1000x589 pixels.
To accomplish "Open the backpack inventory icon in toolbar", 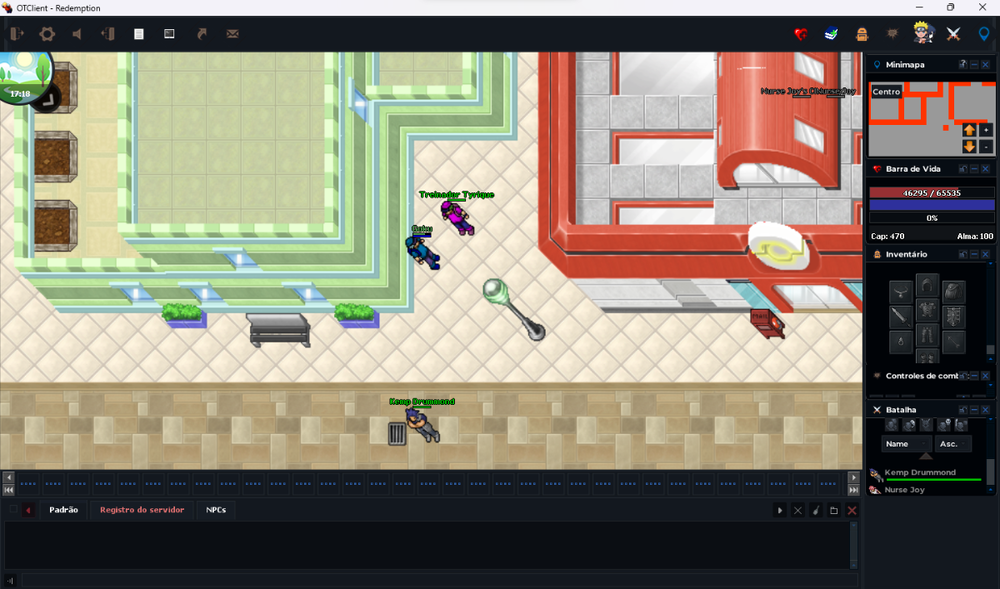I will 862,34.
